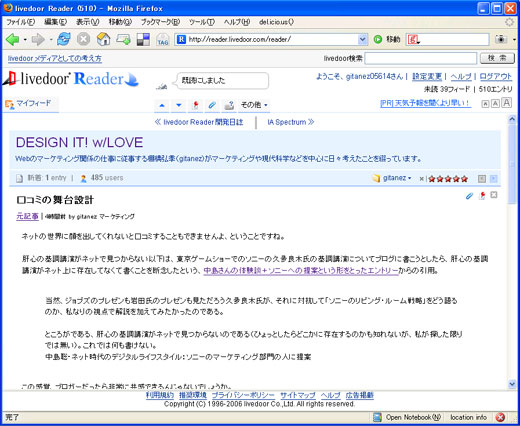The width and height of the screenshot is (520, 426).
Task: Click the clip icon in the reader toolbar
Action: pyautogui.click(x=212, y=105)
